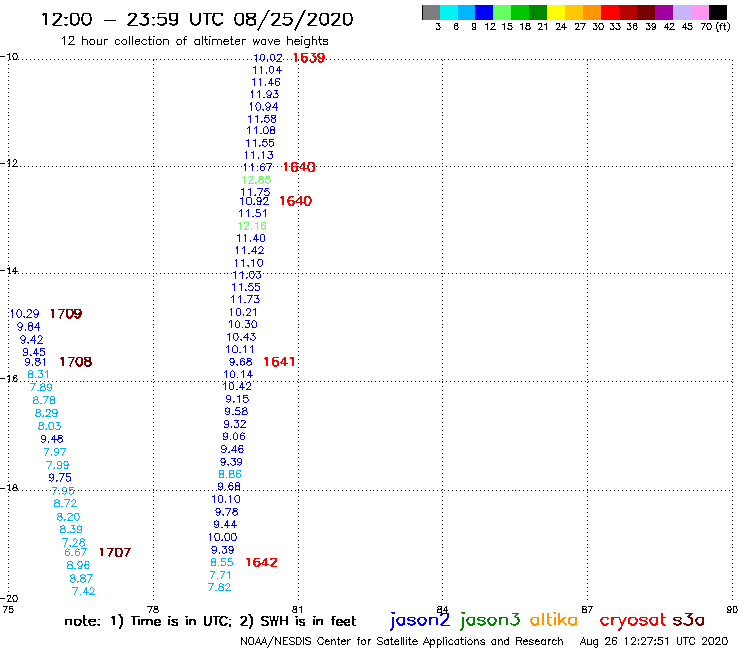Click the 8.86 wave height value
This screenshot has width=740, height=650.
coord(230,474)
